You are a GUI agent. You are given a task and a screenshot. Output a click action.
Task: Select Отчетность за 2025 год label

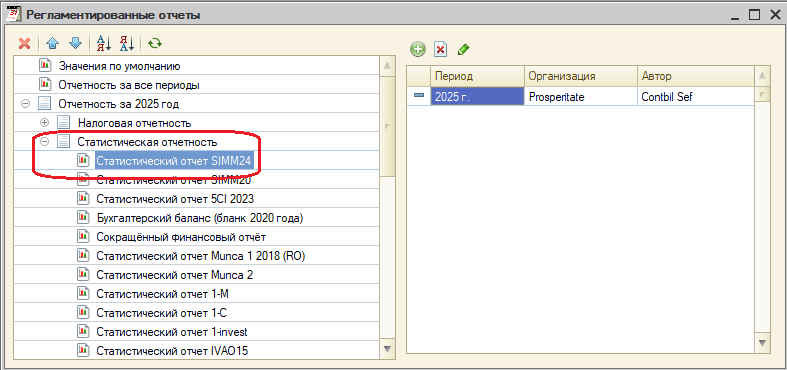coord(118,104)
